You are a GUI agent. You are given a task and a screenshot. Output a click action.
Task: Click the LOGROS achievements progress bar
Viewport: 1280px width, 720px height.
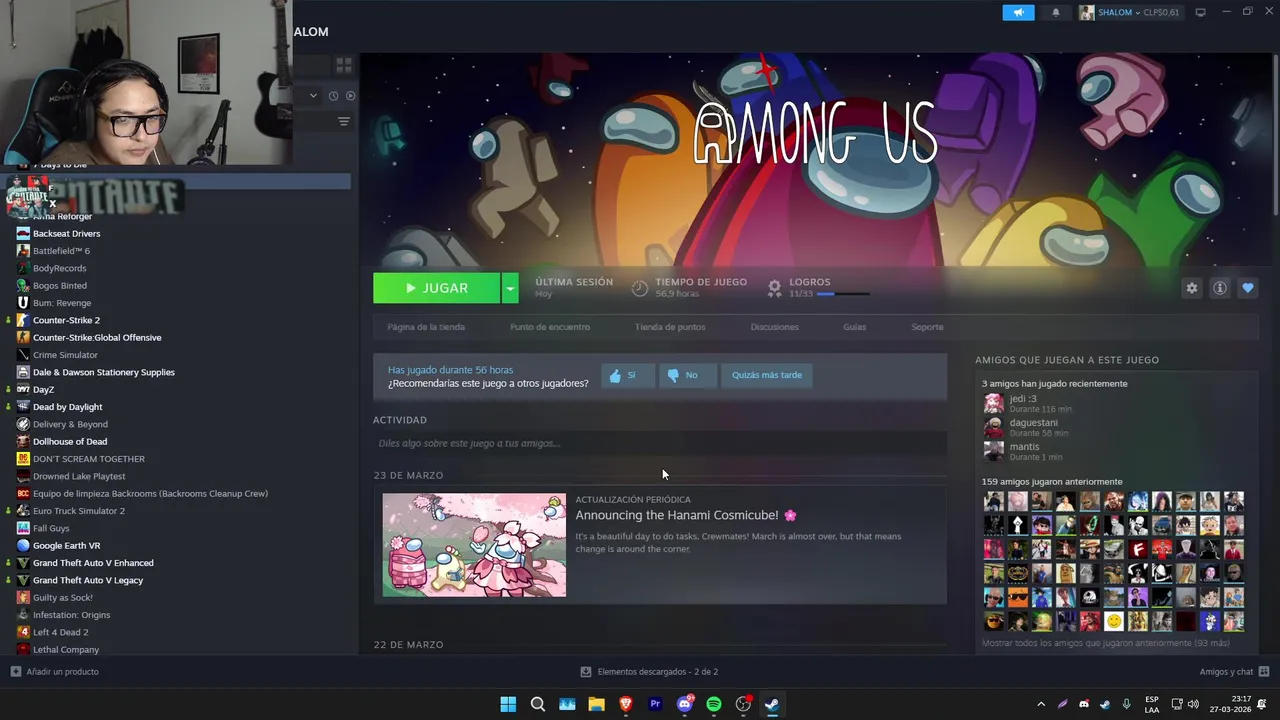[843, 294]
